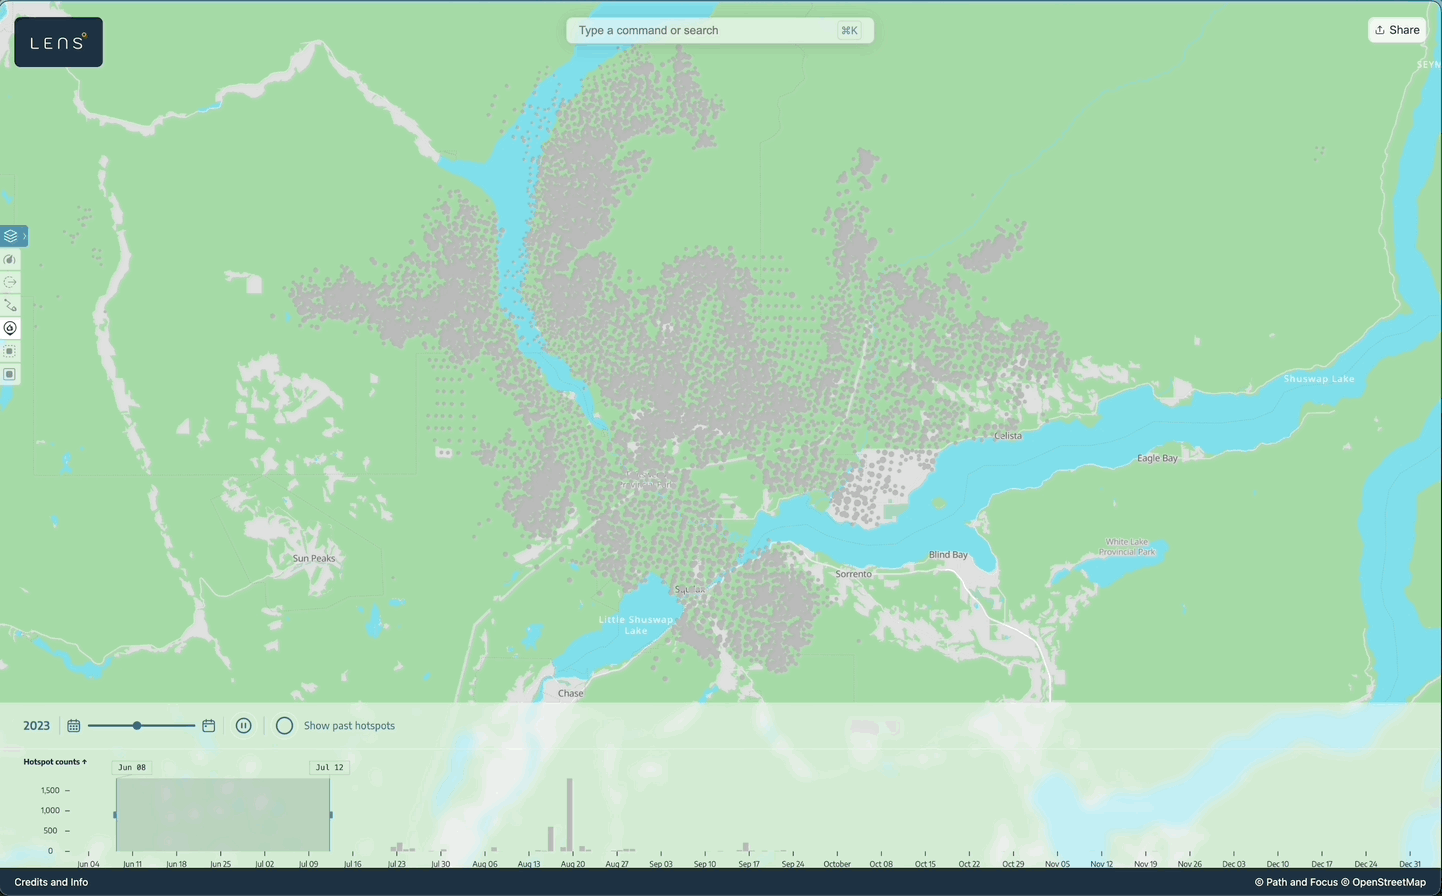Click the command search field

pyautogui.click(x=705, y=30)
